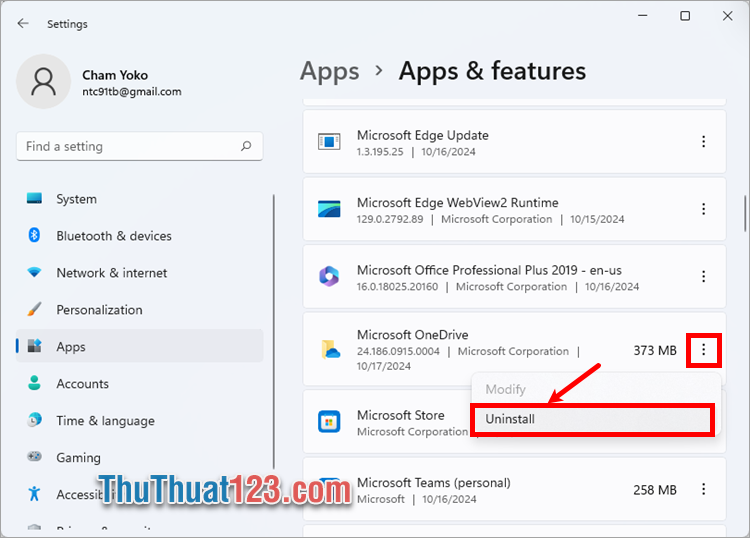The width and height of the screenshot is (750, 538).
Task: Click the Microsoft Edge Update app icon
Action: [x=329, y=142]
